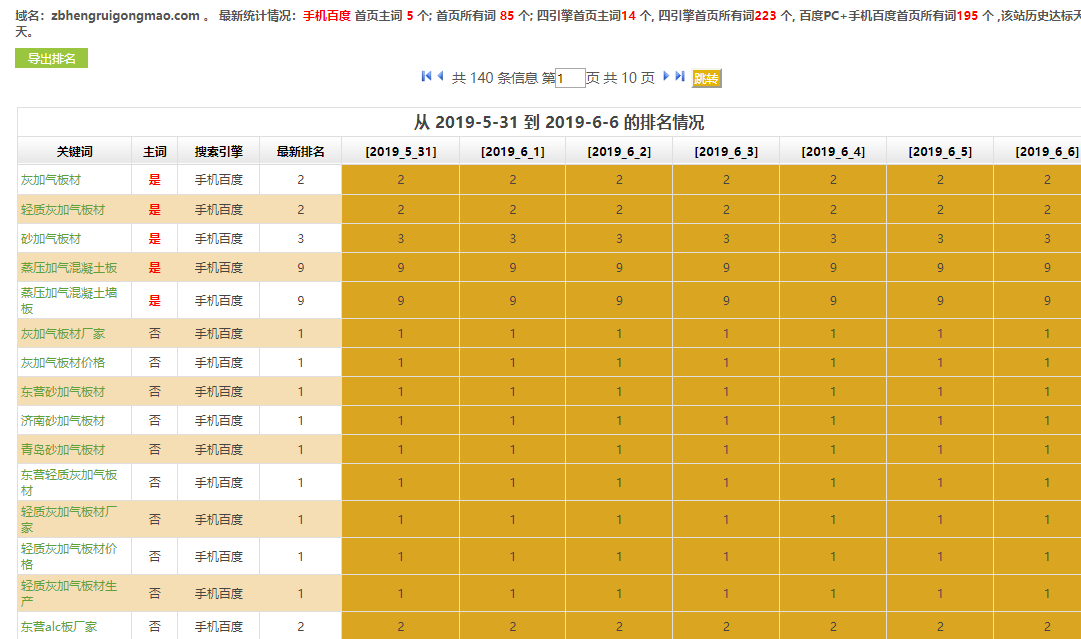
Task: Go to first page using pagination icon
Action: (x=426, y=77)
